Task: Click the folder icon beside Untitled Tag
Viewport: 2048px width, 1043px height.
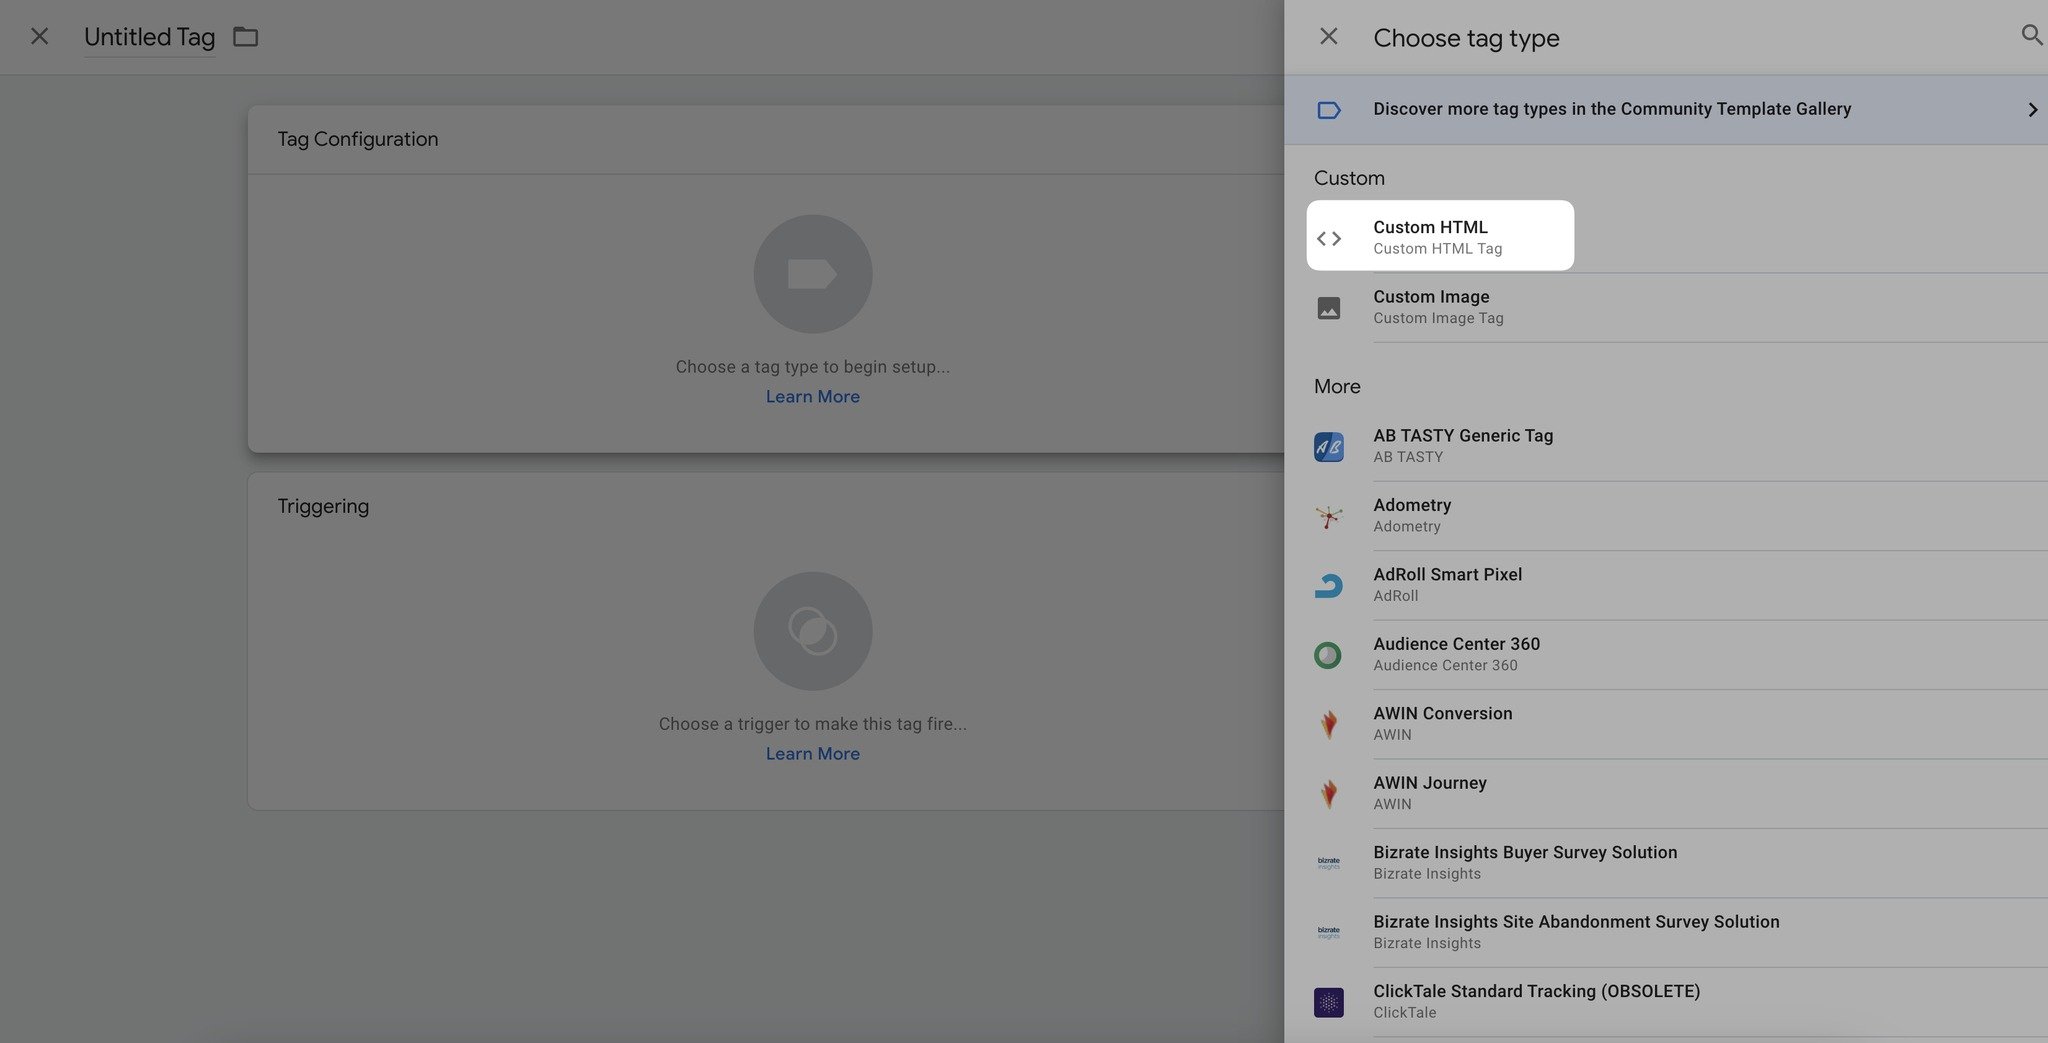Action: click(246, 36)
